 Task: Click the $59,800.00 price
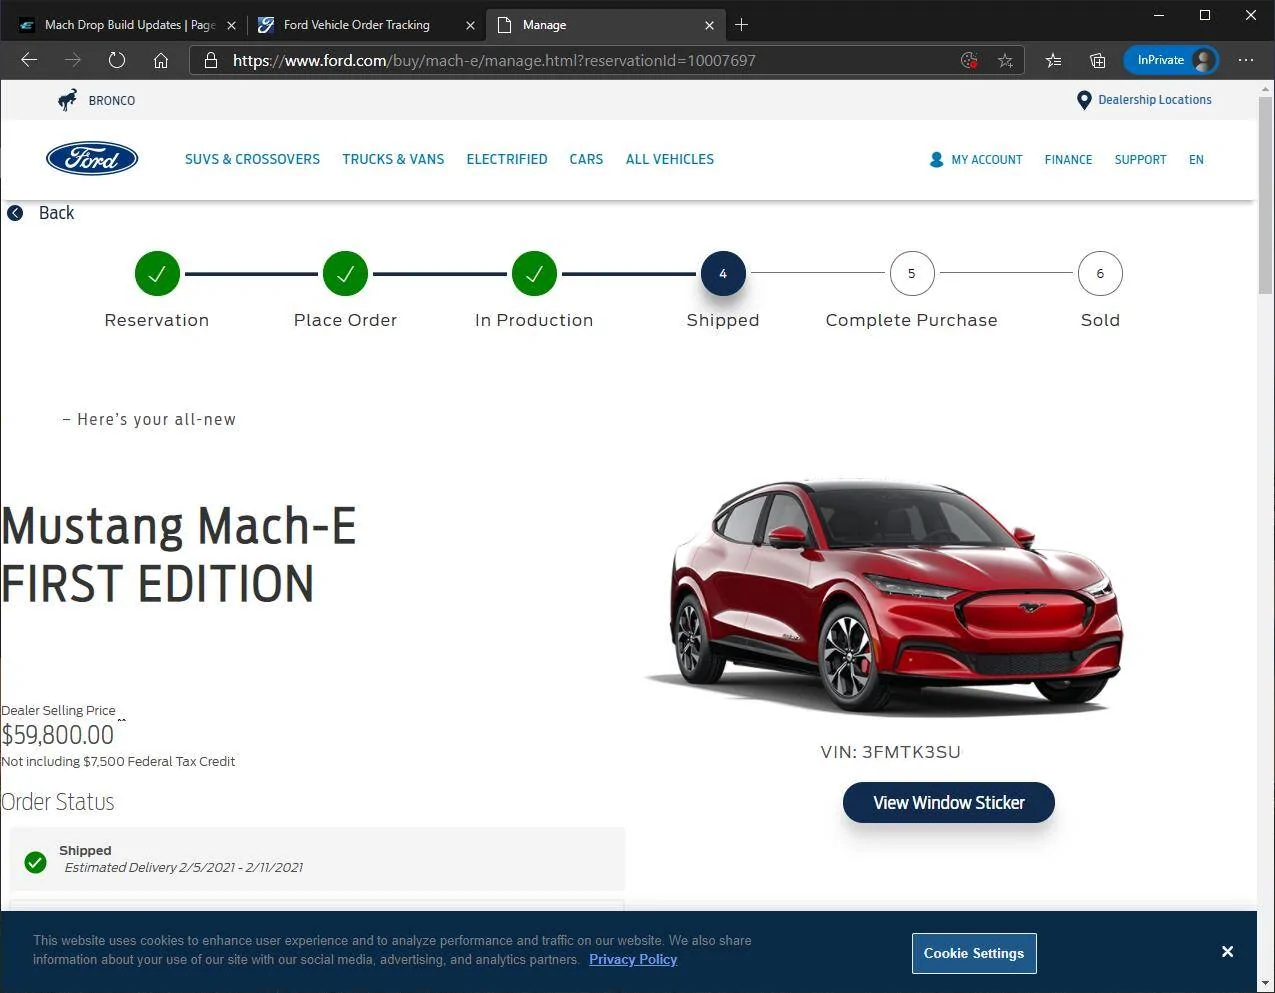pyautogui.click(x=58, y=735)
